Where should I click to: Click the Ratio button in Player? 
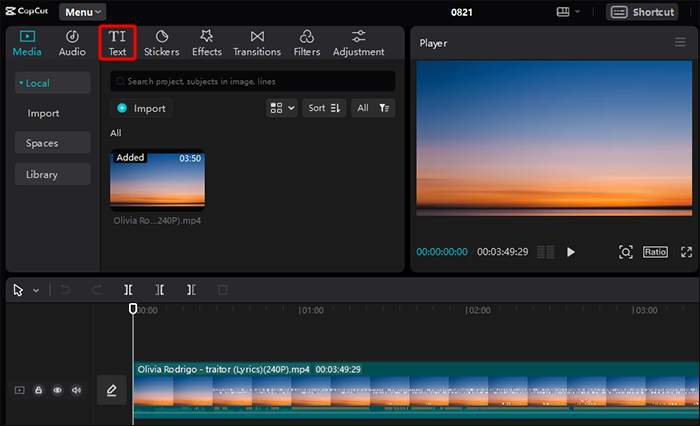(x=655, y=252)
